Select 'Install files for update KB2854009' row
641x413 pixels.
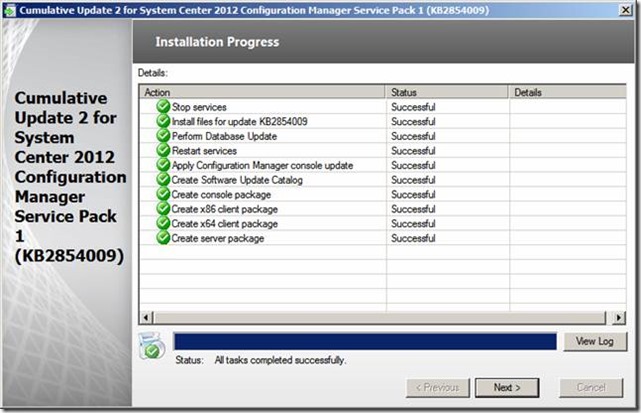(240, 122)
